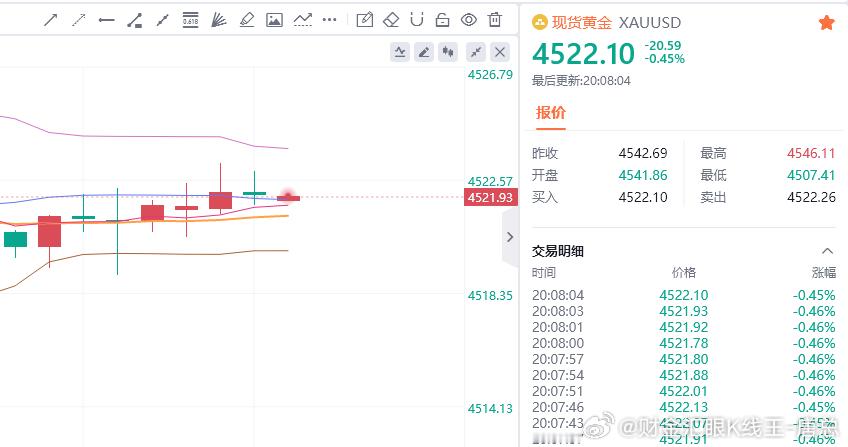This screenshot has height=447, width=848.
Task: Select the dashed arrow drawing tool
Action: 79,21
